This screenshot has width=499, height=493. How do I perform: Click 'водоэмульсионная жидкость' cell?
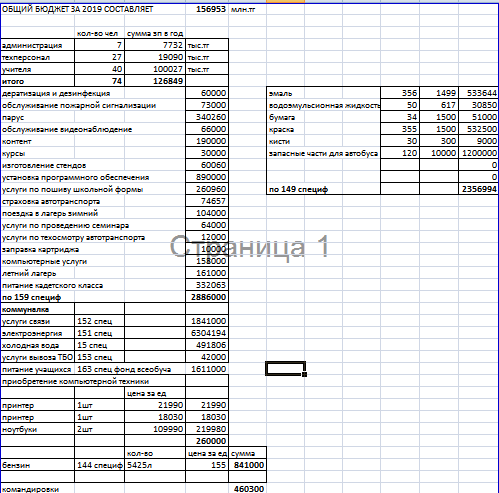[x=324, y=105]
